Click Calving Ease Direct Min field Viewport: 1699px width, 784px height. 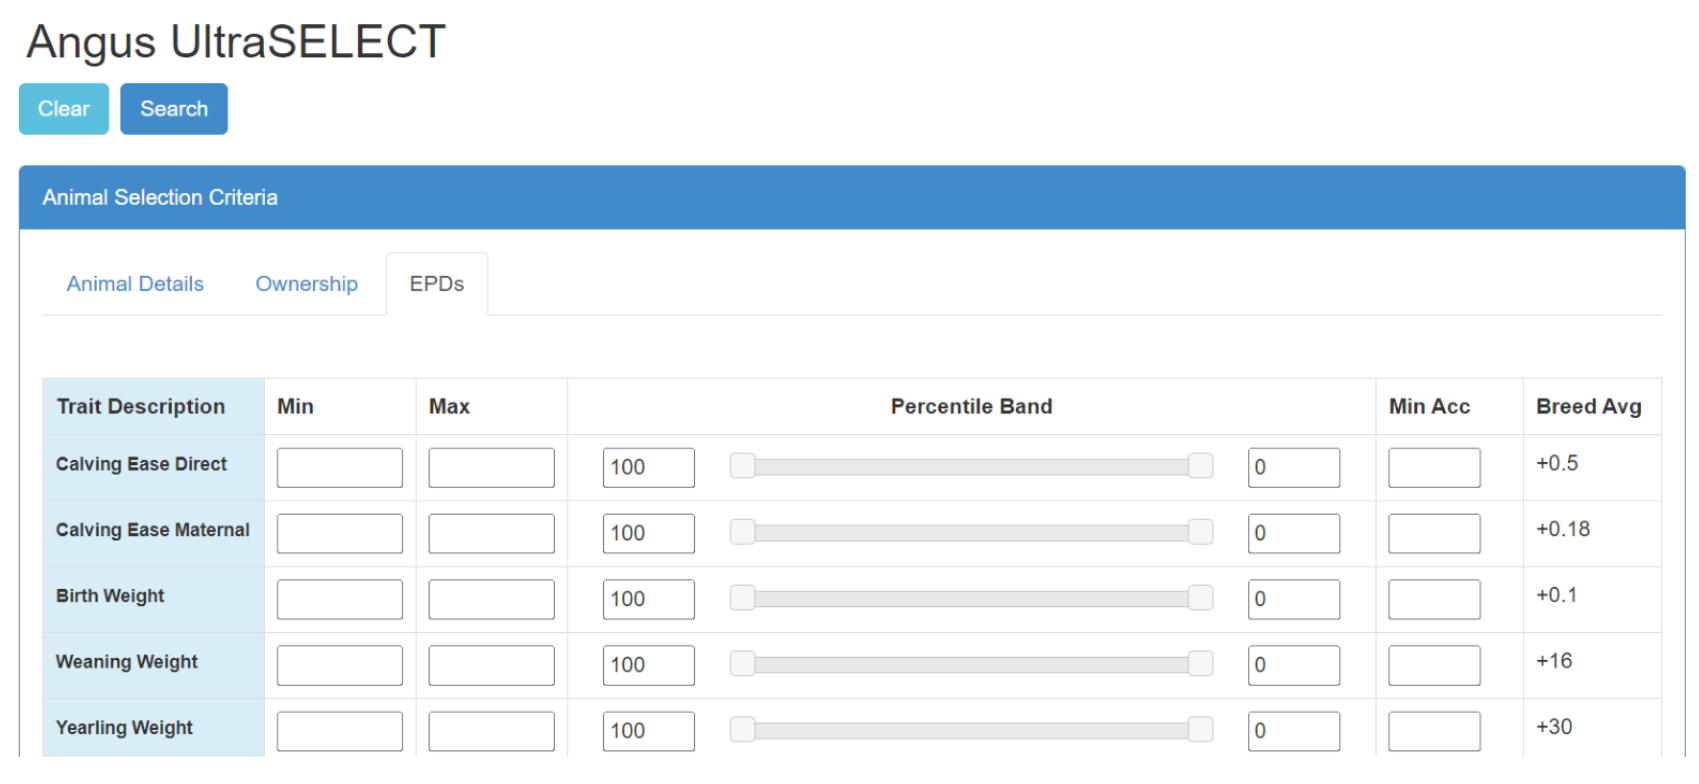[x=339, y=467]
